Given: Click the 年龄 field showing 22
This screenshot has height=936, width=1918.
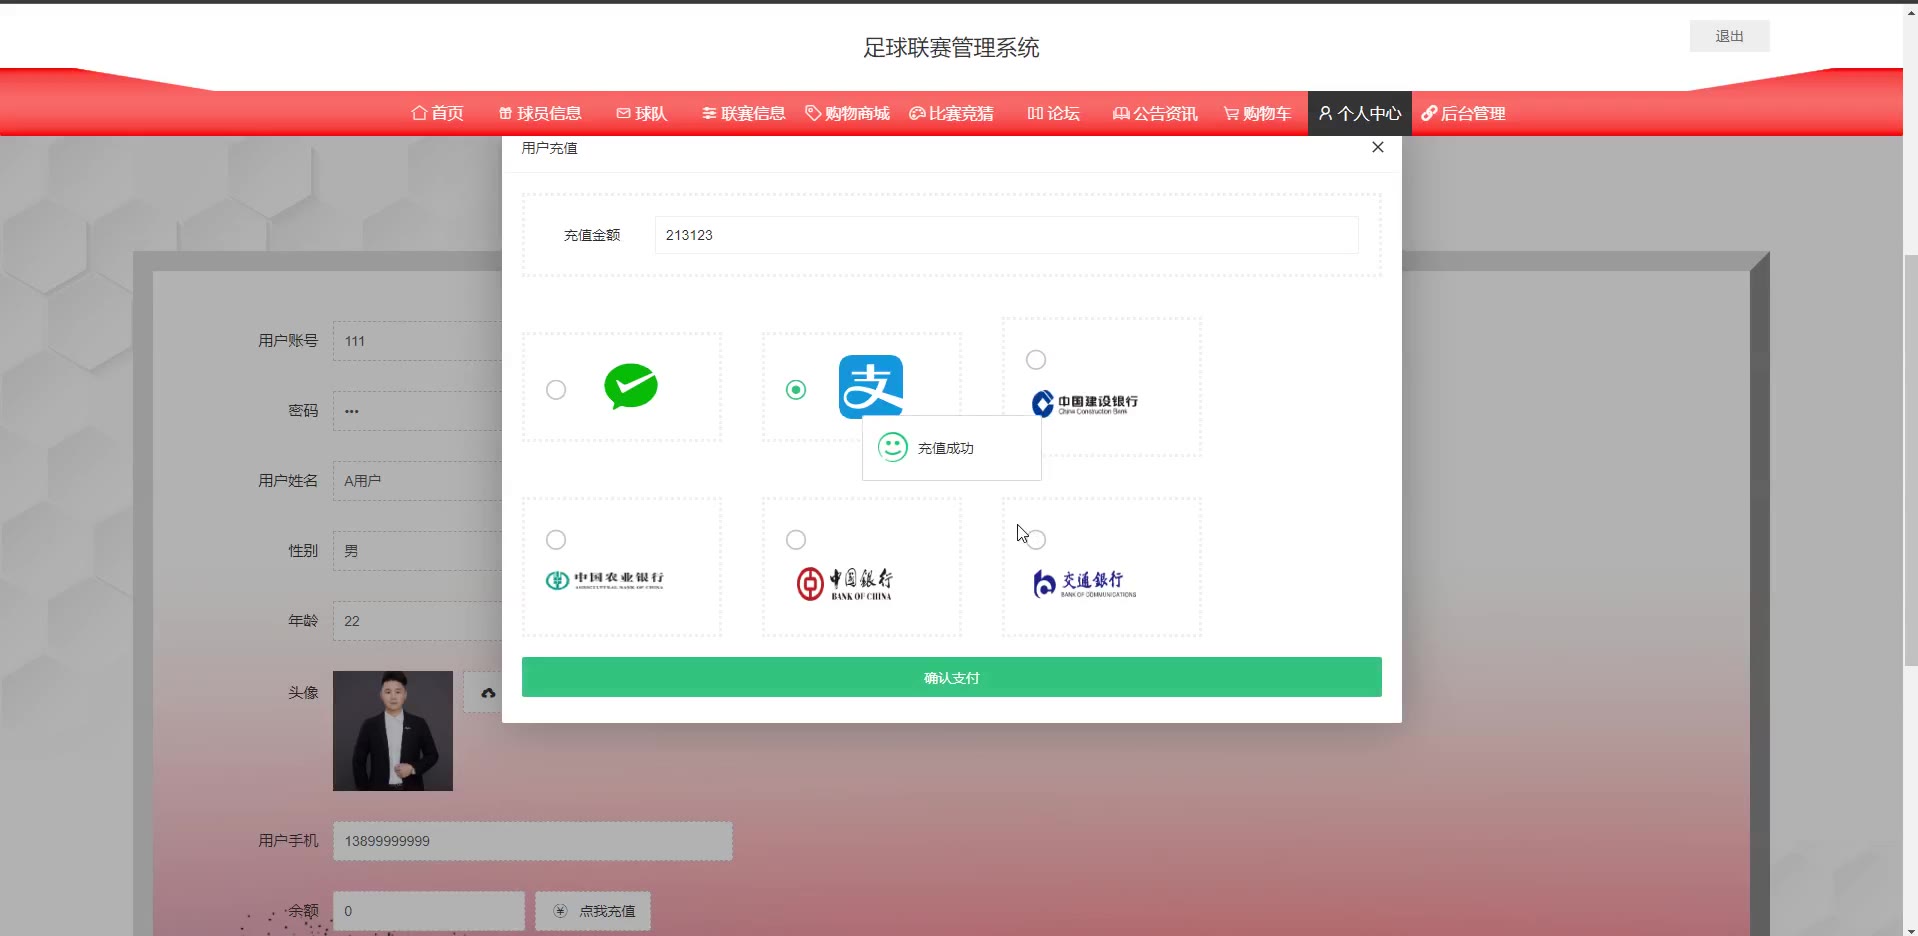Looking at the screenshot, I should coord(418,621).
